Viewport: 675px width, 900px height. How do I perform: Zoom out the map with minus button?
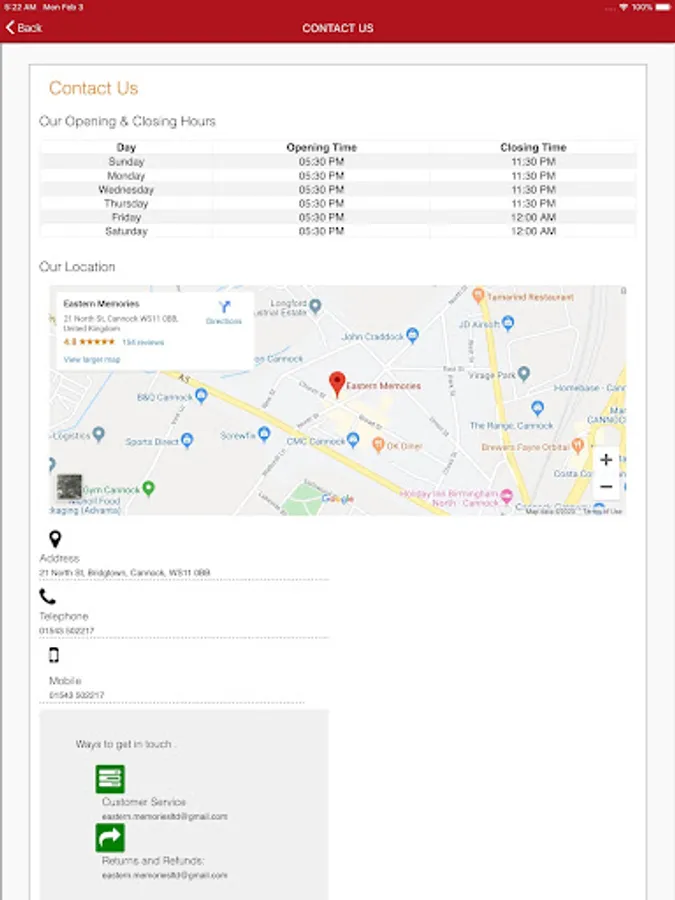606,487
